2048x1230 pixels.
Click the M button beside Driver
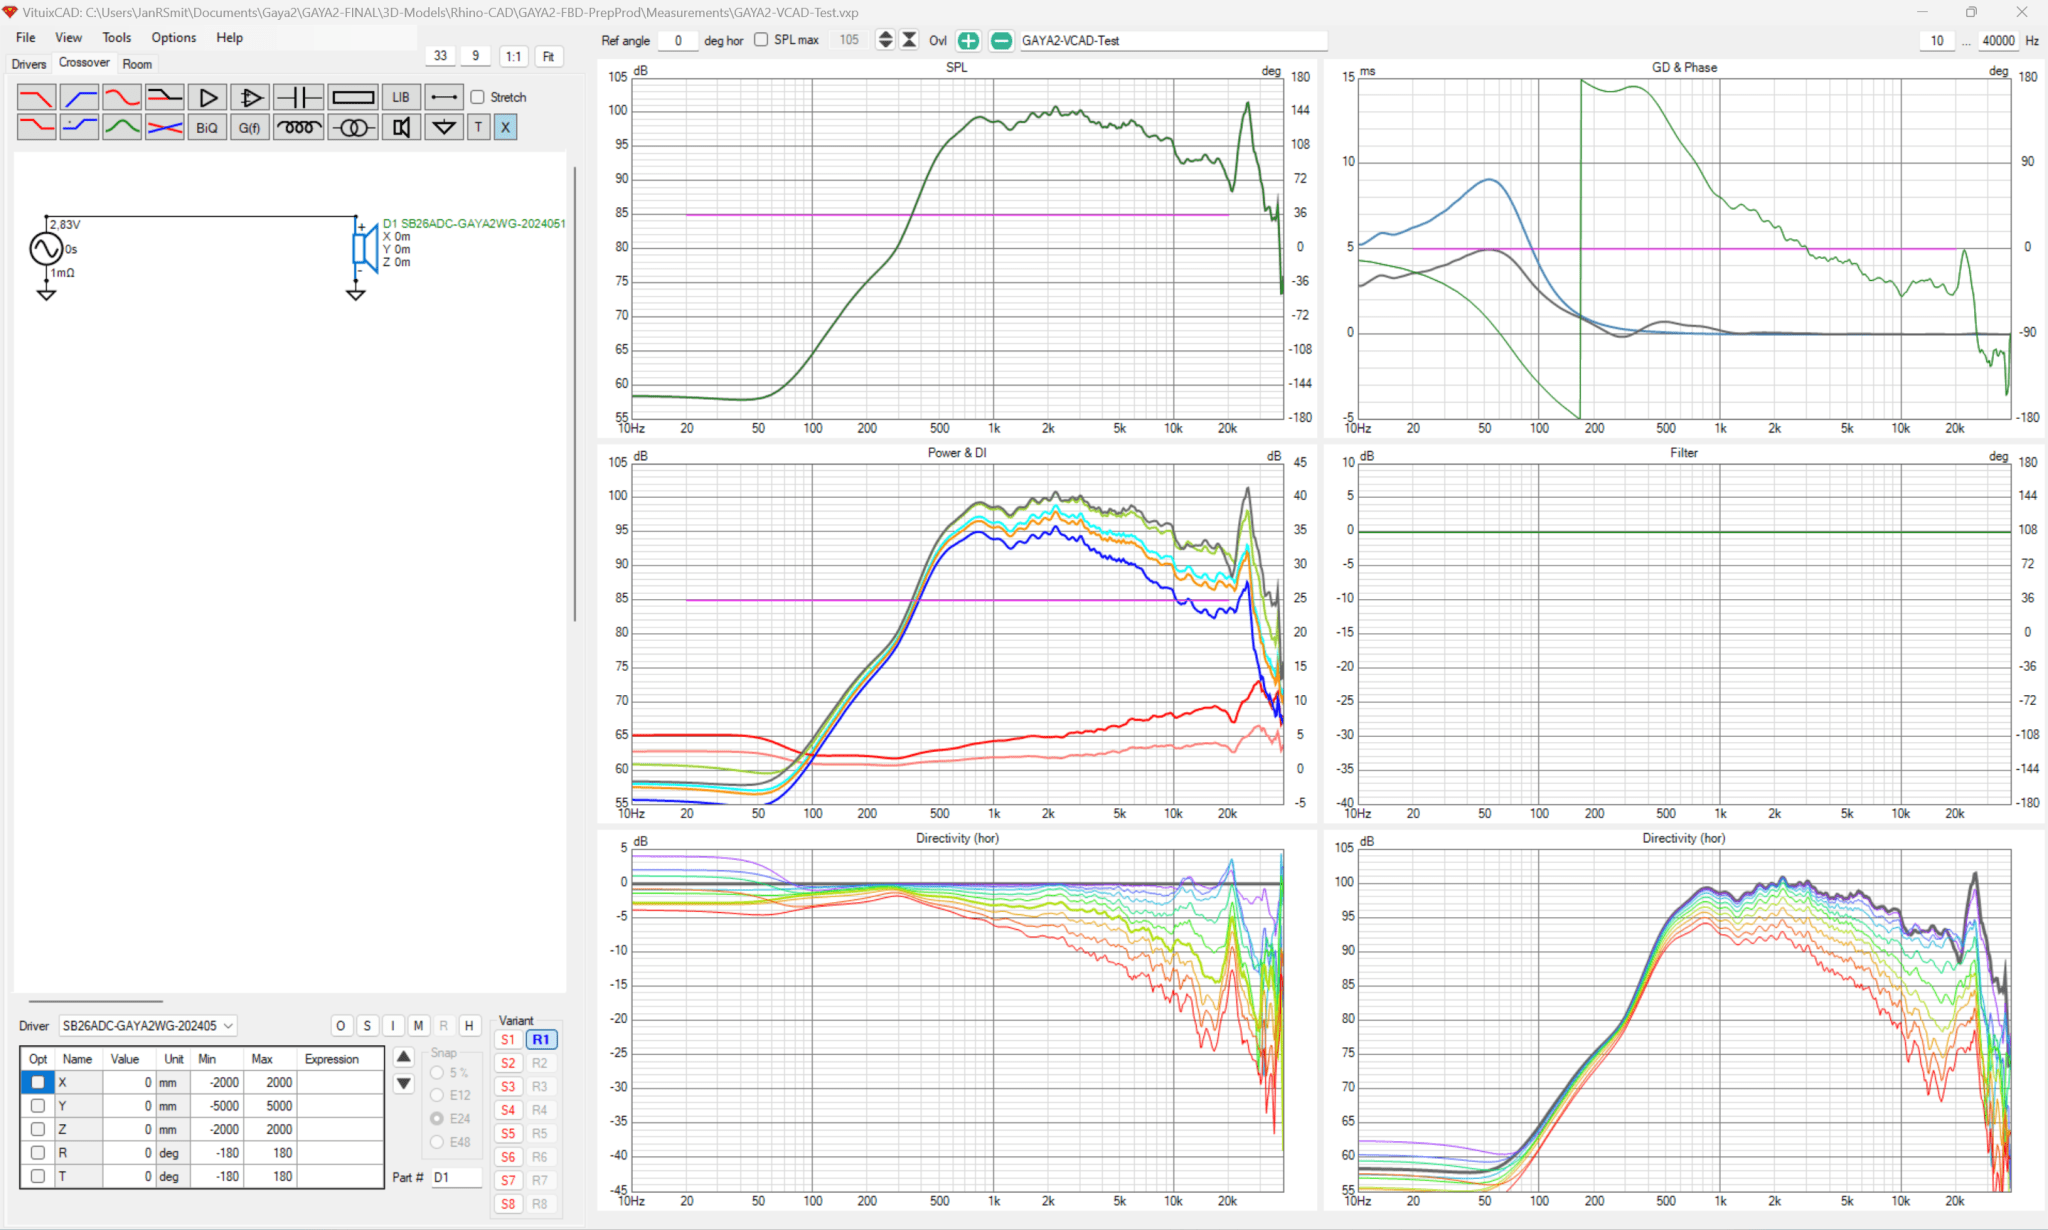418,1025
